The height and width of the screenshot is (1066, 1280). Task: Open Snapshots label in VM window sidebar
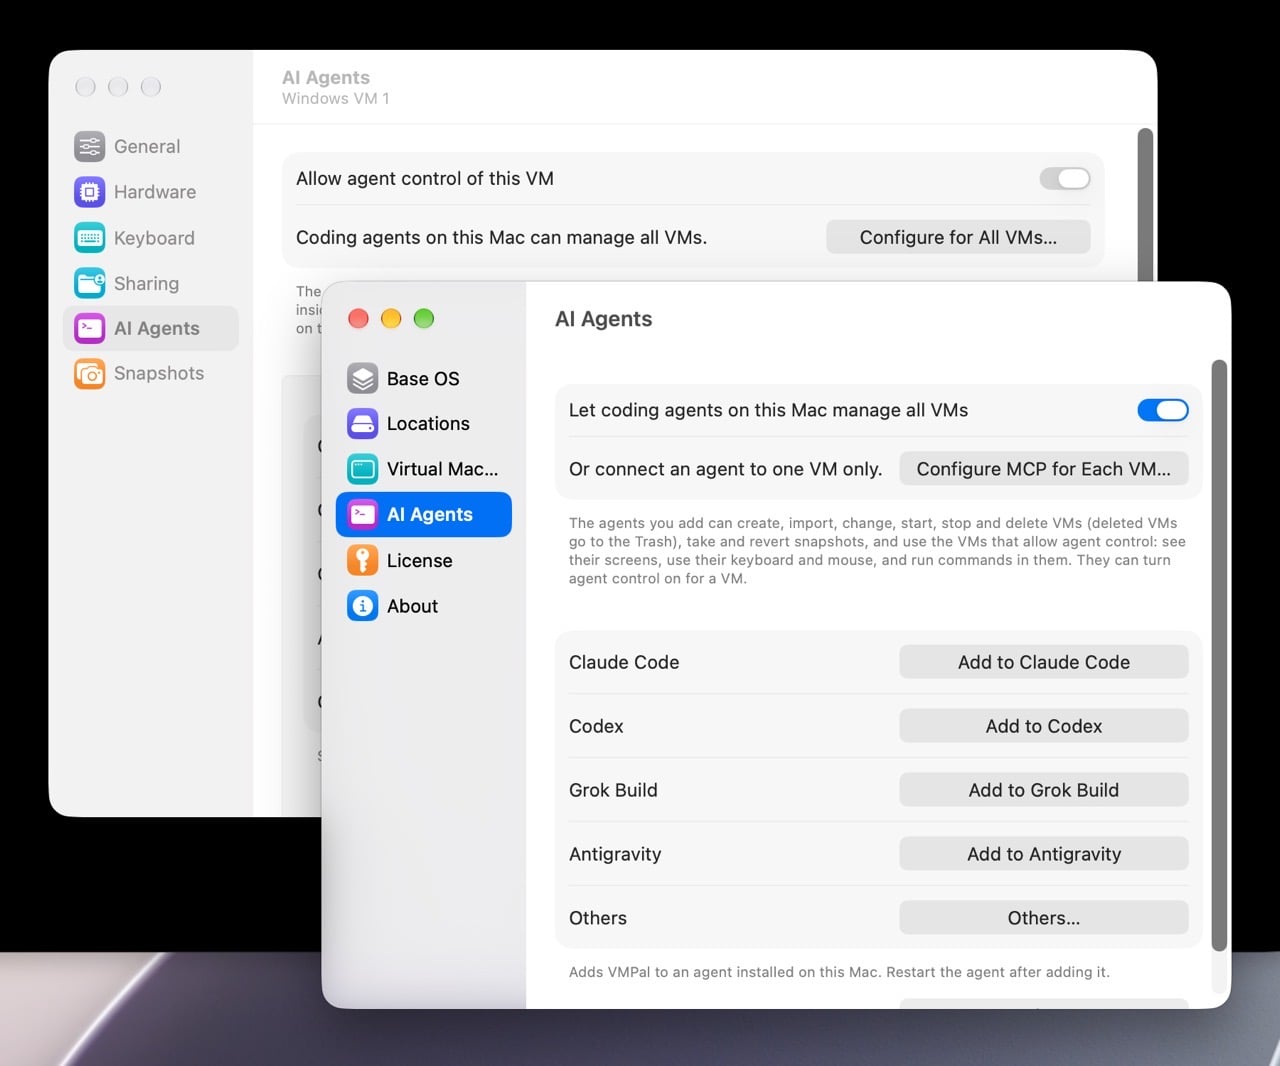pos(159,373)
